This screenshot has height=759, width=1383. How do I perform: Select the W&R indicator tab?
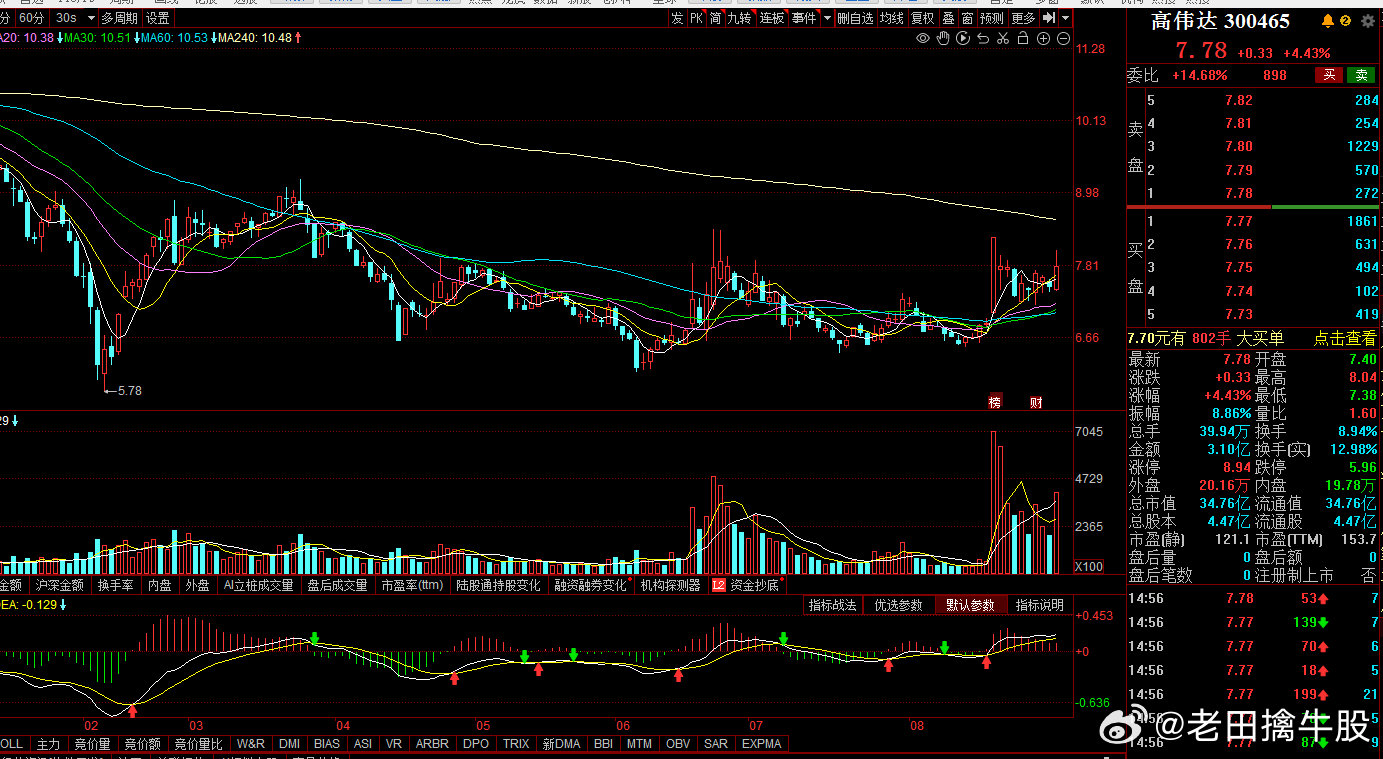tap(251, 744)
